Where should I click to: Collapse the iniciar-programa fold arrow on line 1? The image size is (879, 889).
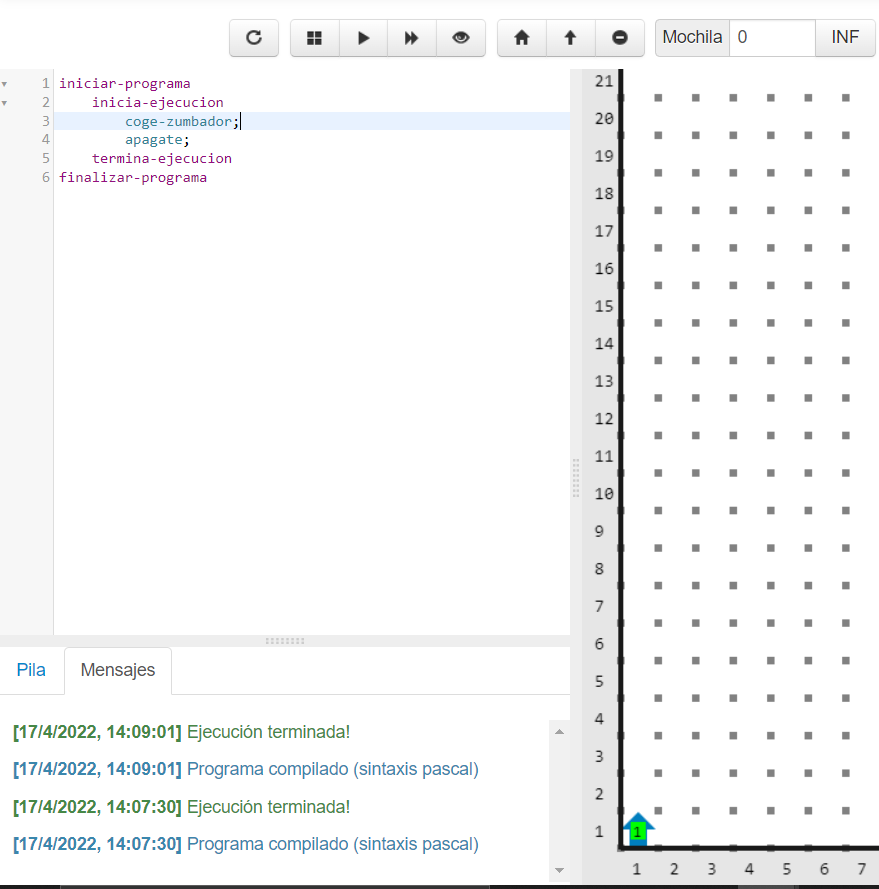[x=5, y=84]
